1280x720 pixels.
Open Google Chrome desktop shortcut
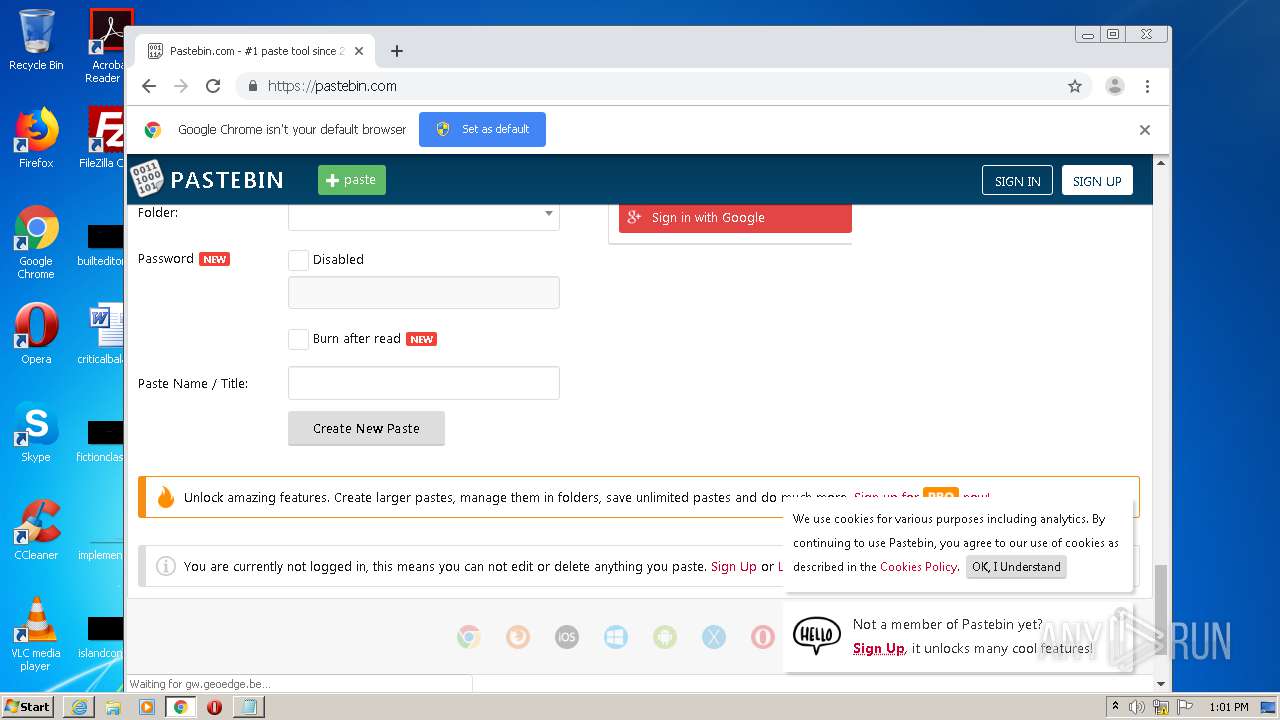[x=36, y=242]
